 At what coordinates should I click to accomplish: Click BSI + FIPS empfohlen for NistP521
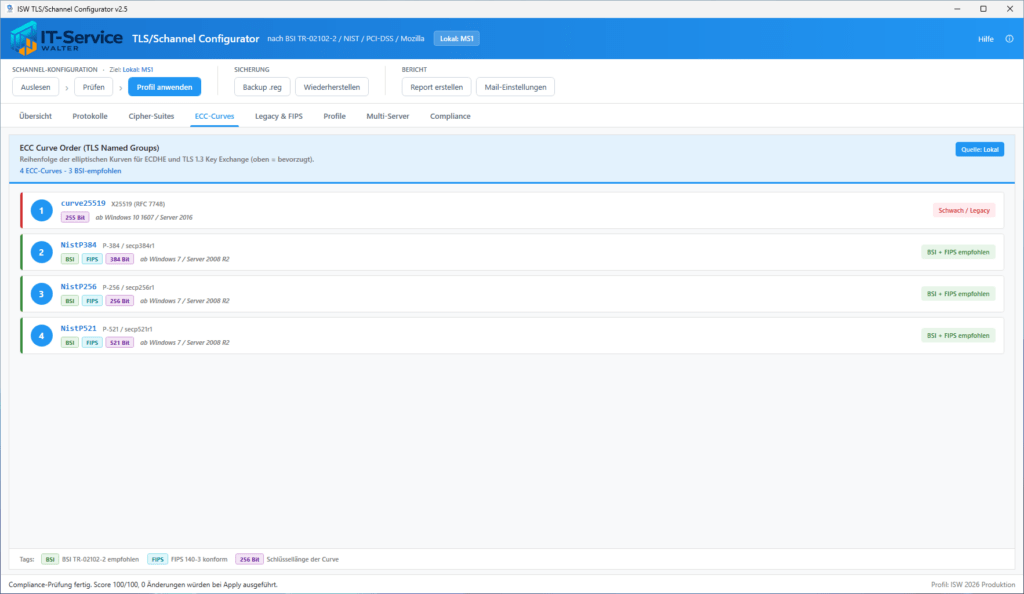tap(958, 336)
